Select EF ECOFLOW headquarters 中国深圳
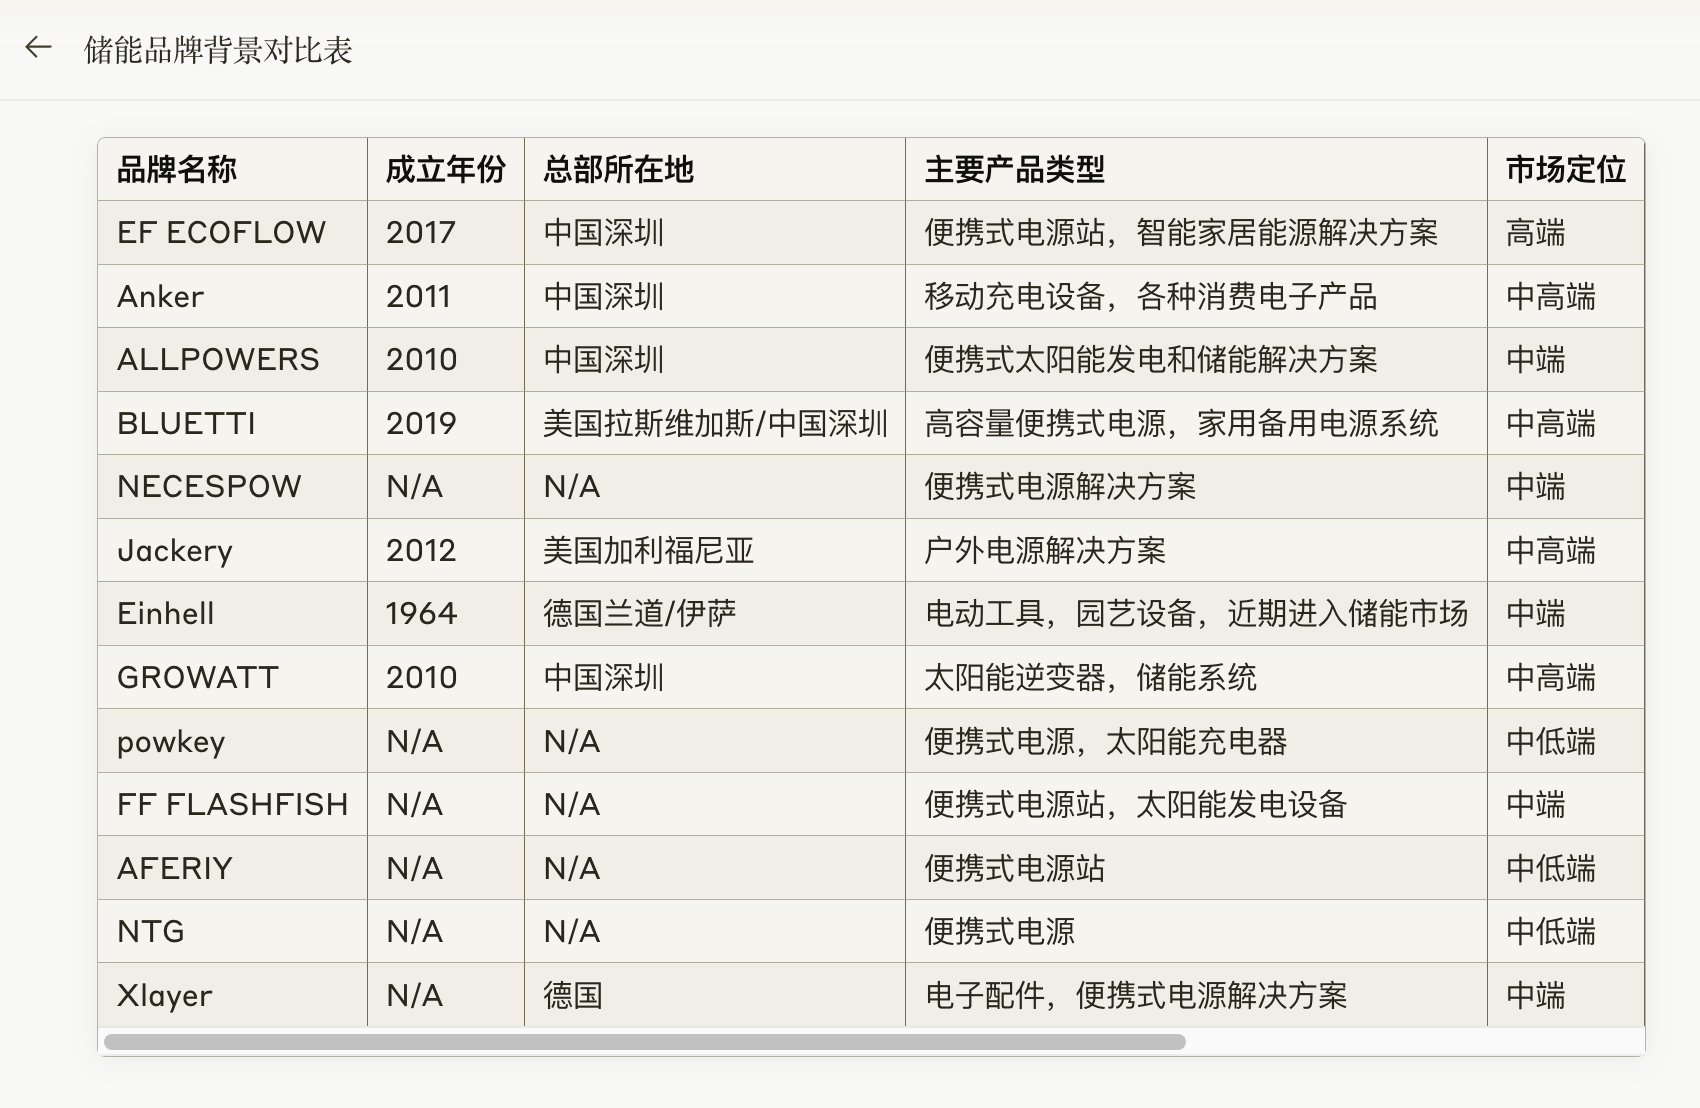 715,233
